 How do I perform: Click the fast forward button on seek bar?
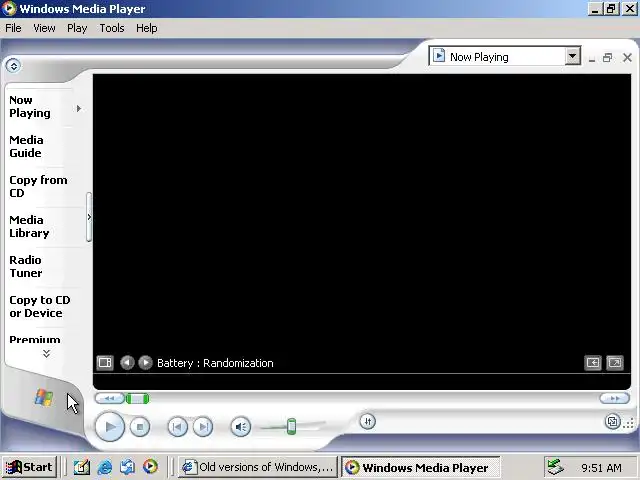point(615,398)
